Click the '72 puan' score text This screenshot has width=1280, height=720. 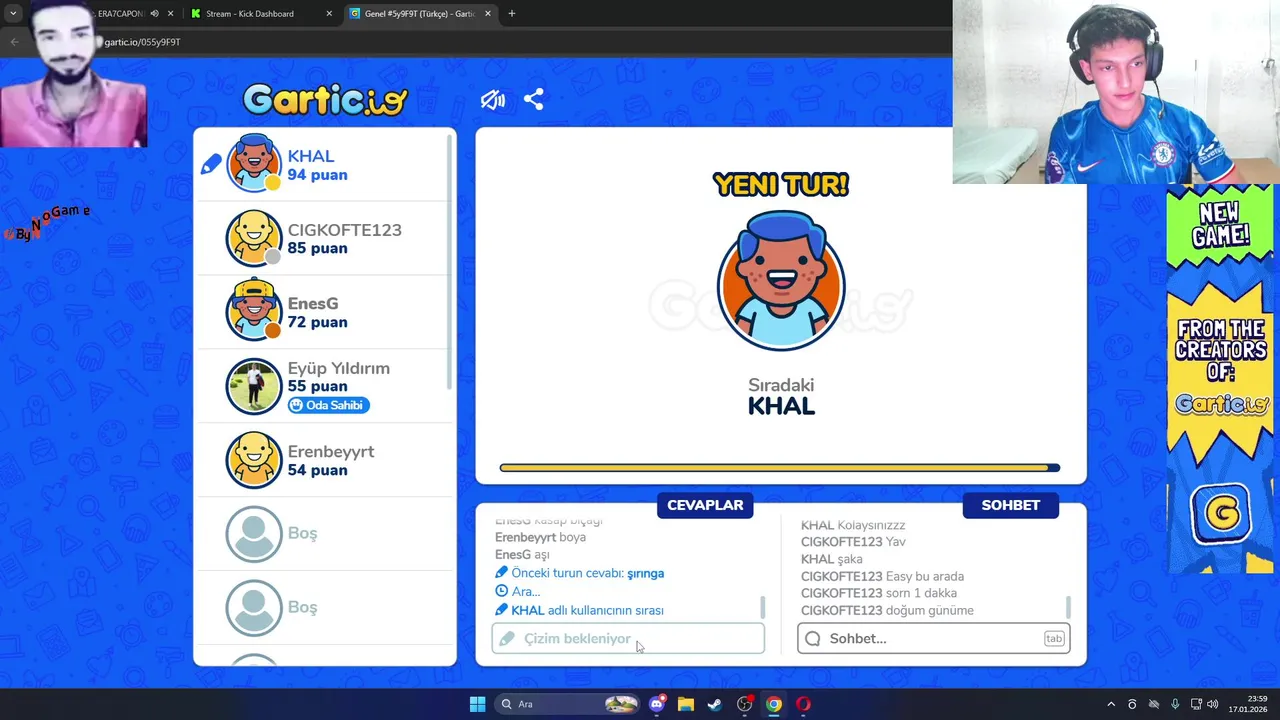(x=318, y=322)
